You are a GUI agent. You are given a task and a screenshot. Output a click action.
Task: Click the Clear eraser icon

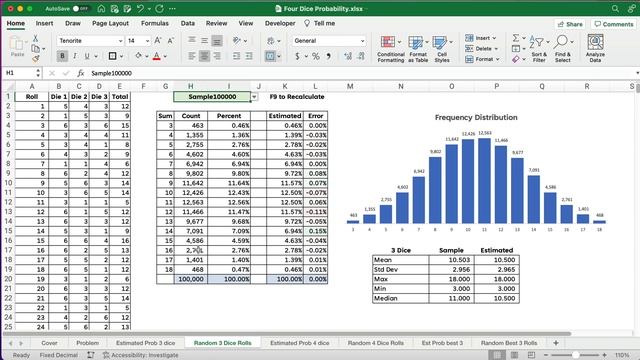(x=516, y=60)
